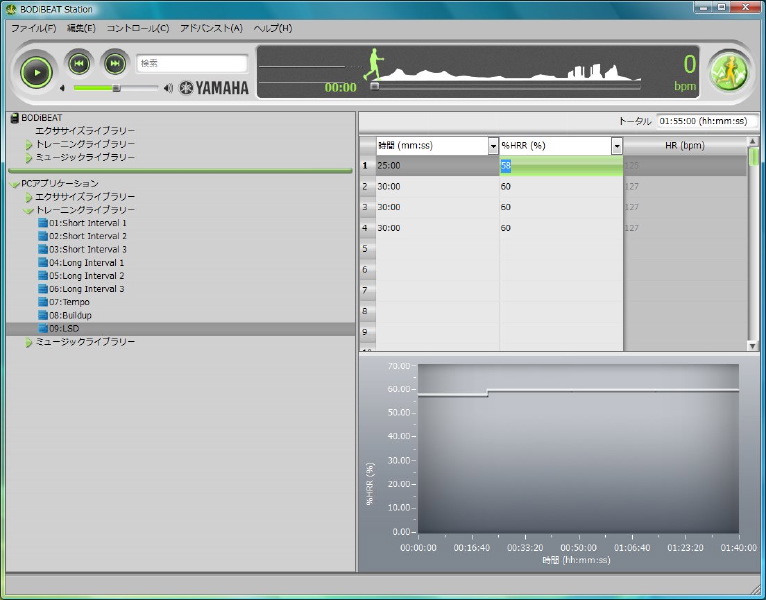Open the %HRR (%) column dropdown
Screen dimensions: 766x600
tap(617, 146)
